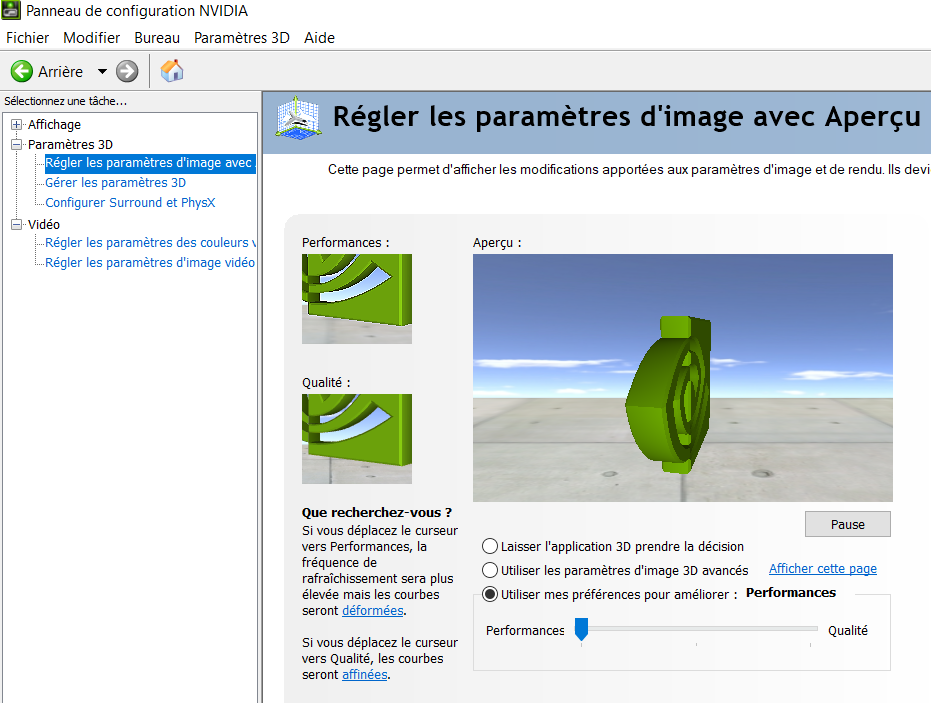Open Gérer les paramètres 3D
The width and height of the screenshot is (931, 703).
116,183
